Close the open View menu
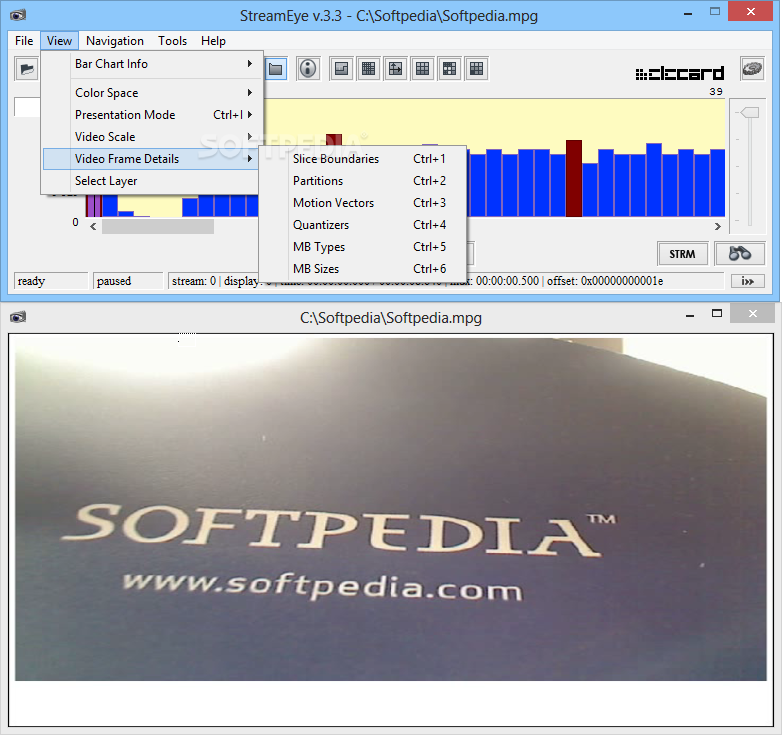The image size is (782, 735). [x=59, y=41]
